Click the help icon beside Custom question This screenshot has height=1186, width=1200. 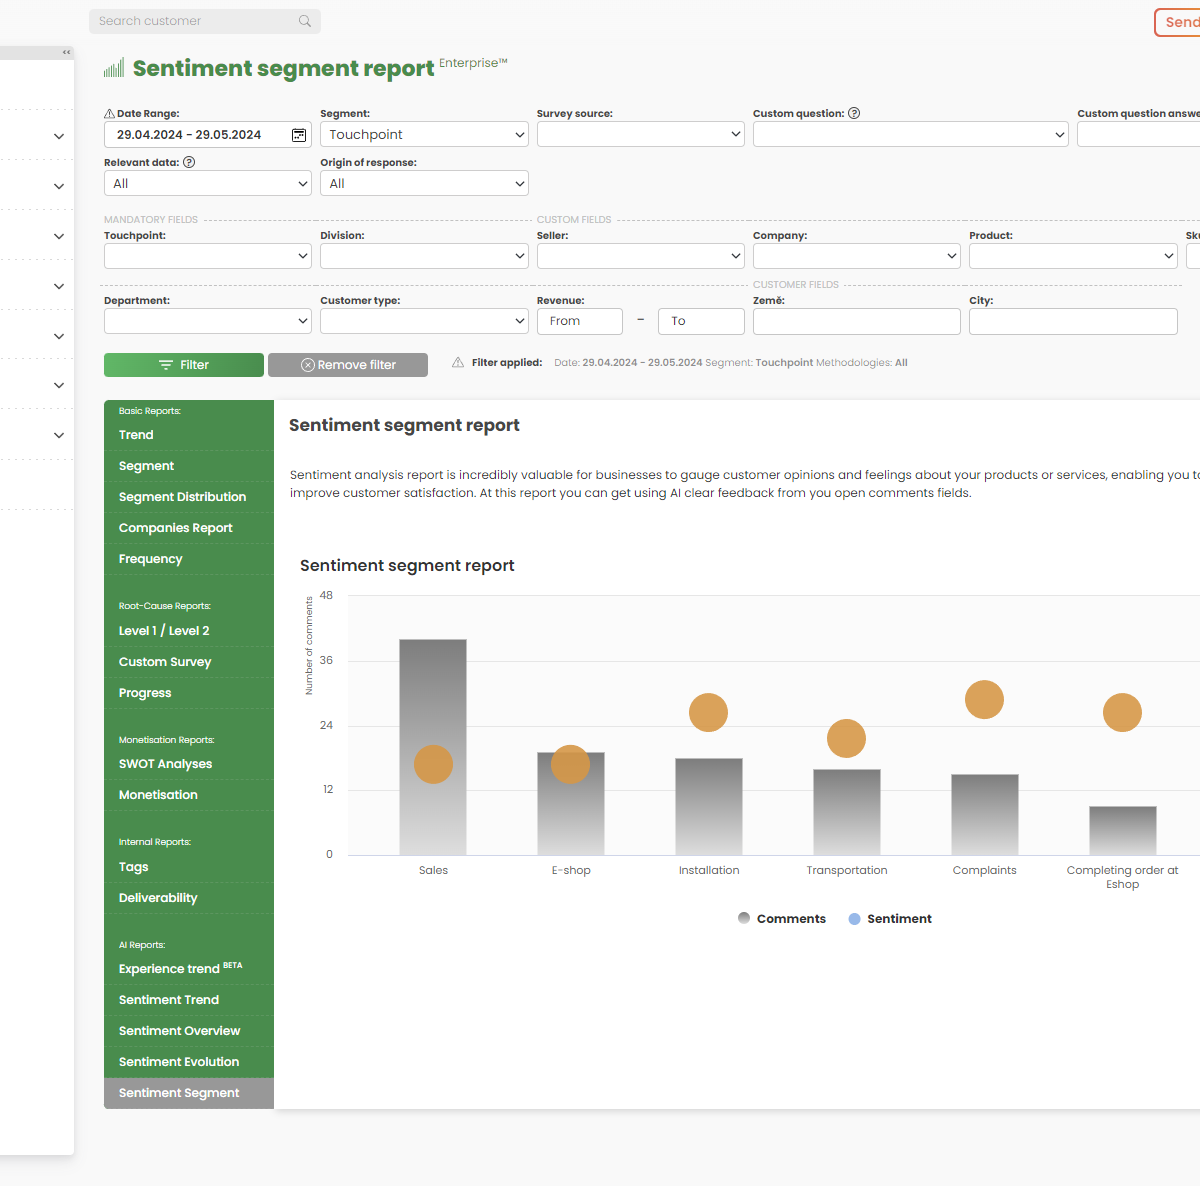(853, 112)
